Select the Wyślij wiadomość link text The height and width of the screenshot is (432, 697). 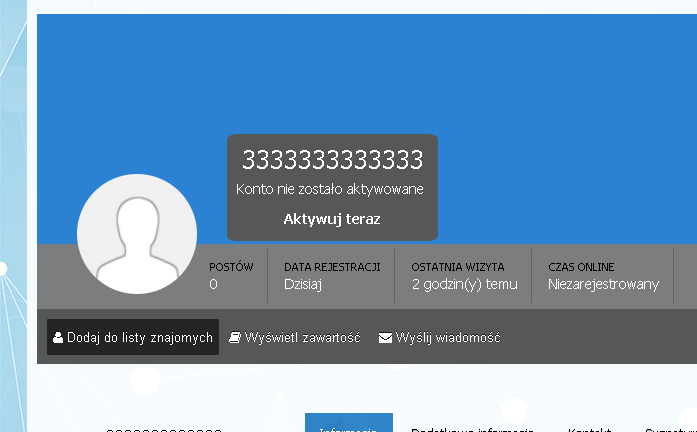coord(448,338)
